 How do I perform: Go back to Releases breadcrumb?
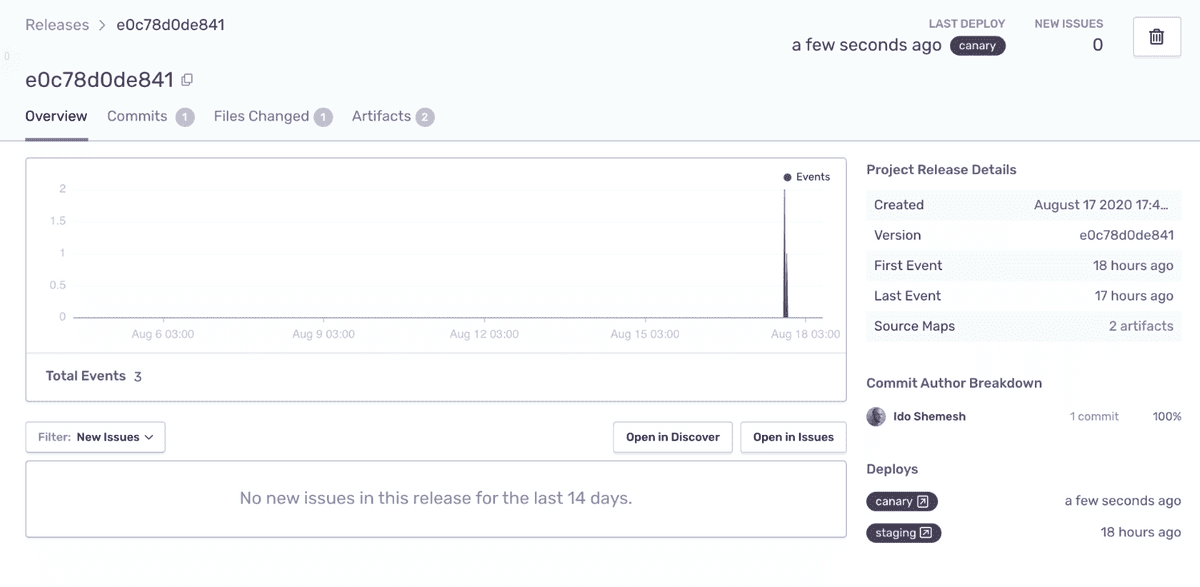[x=57, y=25]
